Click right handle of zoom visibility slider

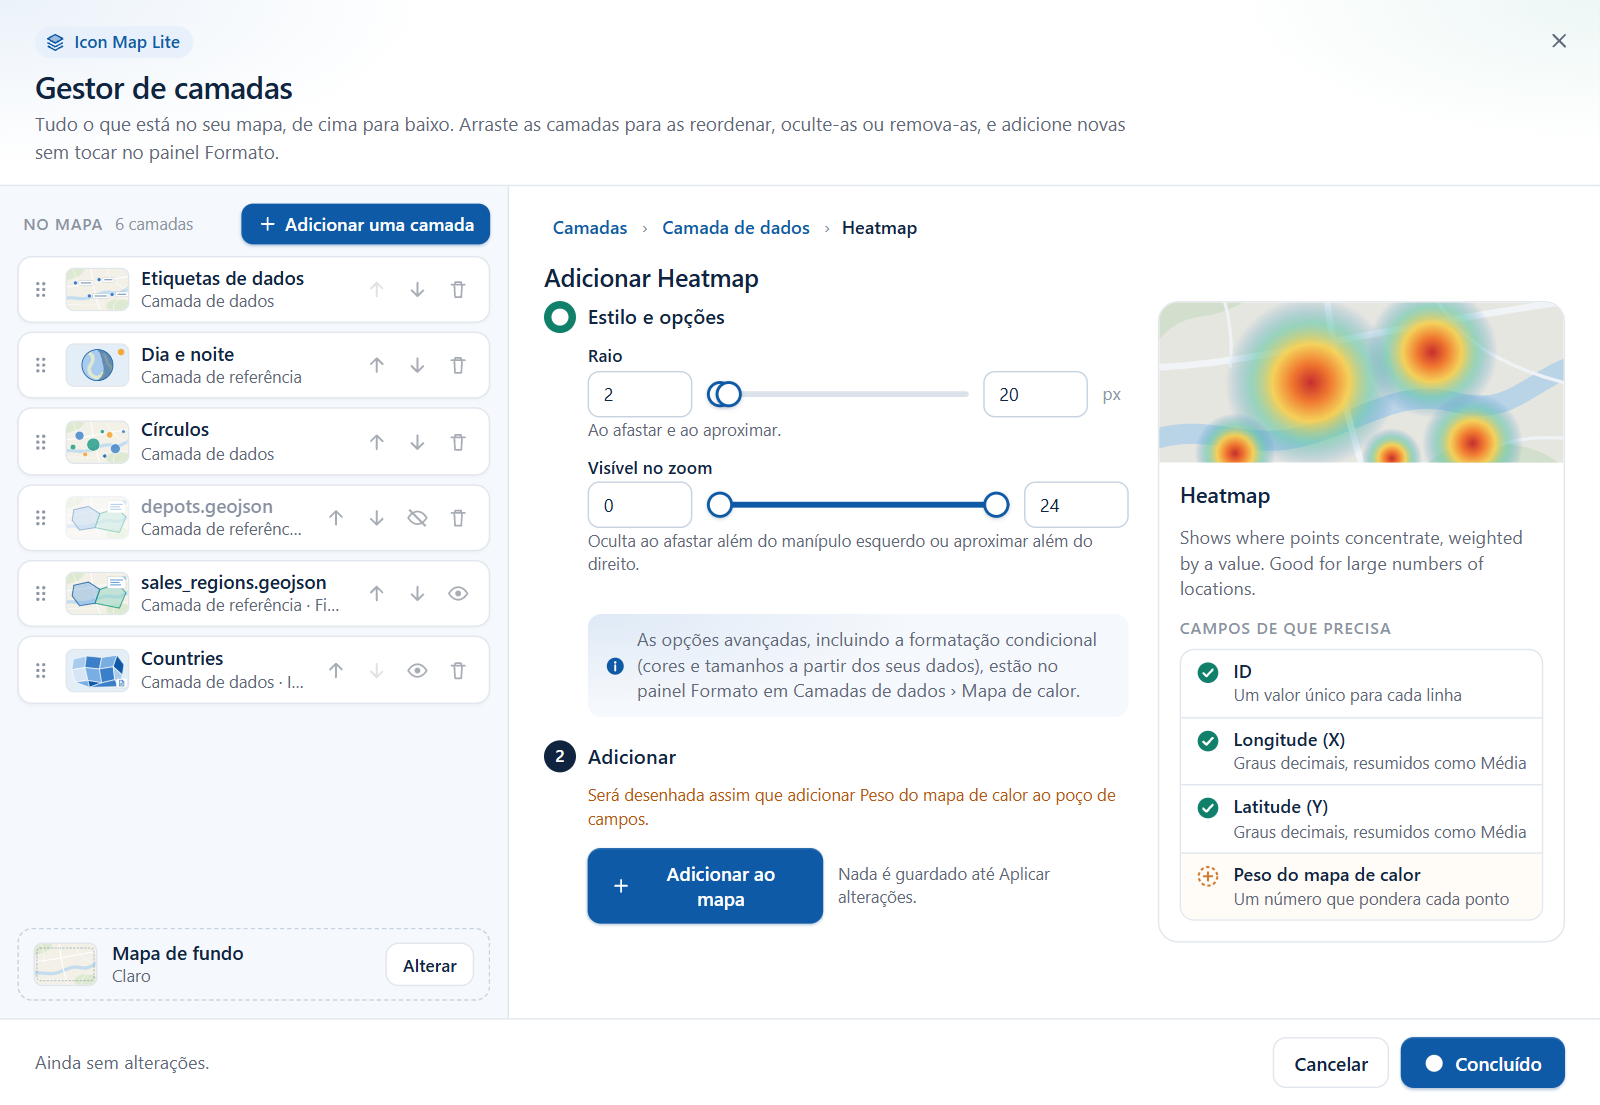tap(996, 505)
